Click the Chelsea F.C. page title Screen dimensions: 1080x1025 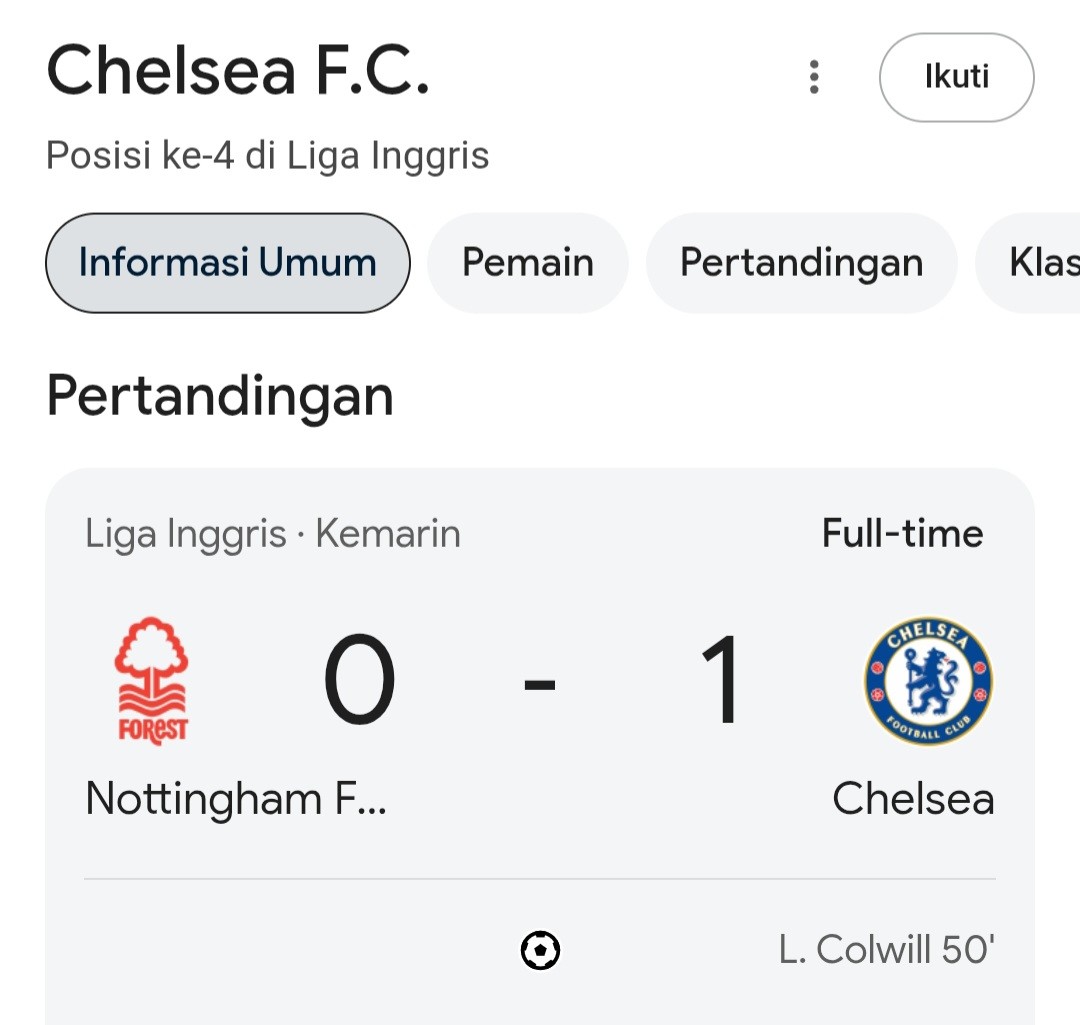click(x=238, y=70)
